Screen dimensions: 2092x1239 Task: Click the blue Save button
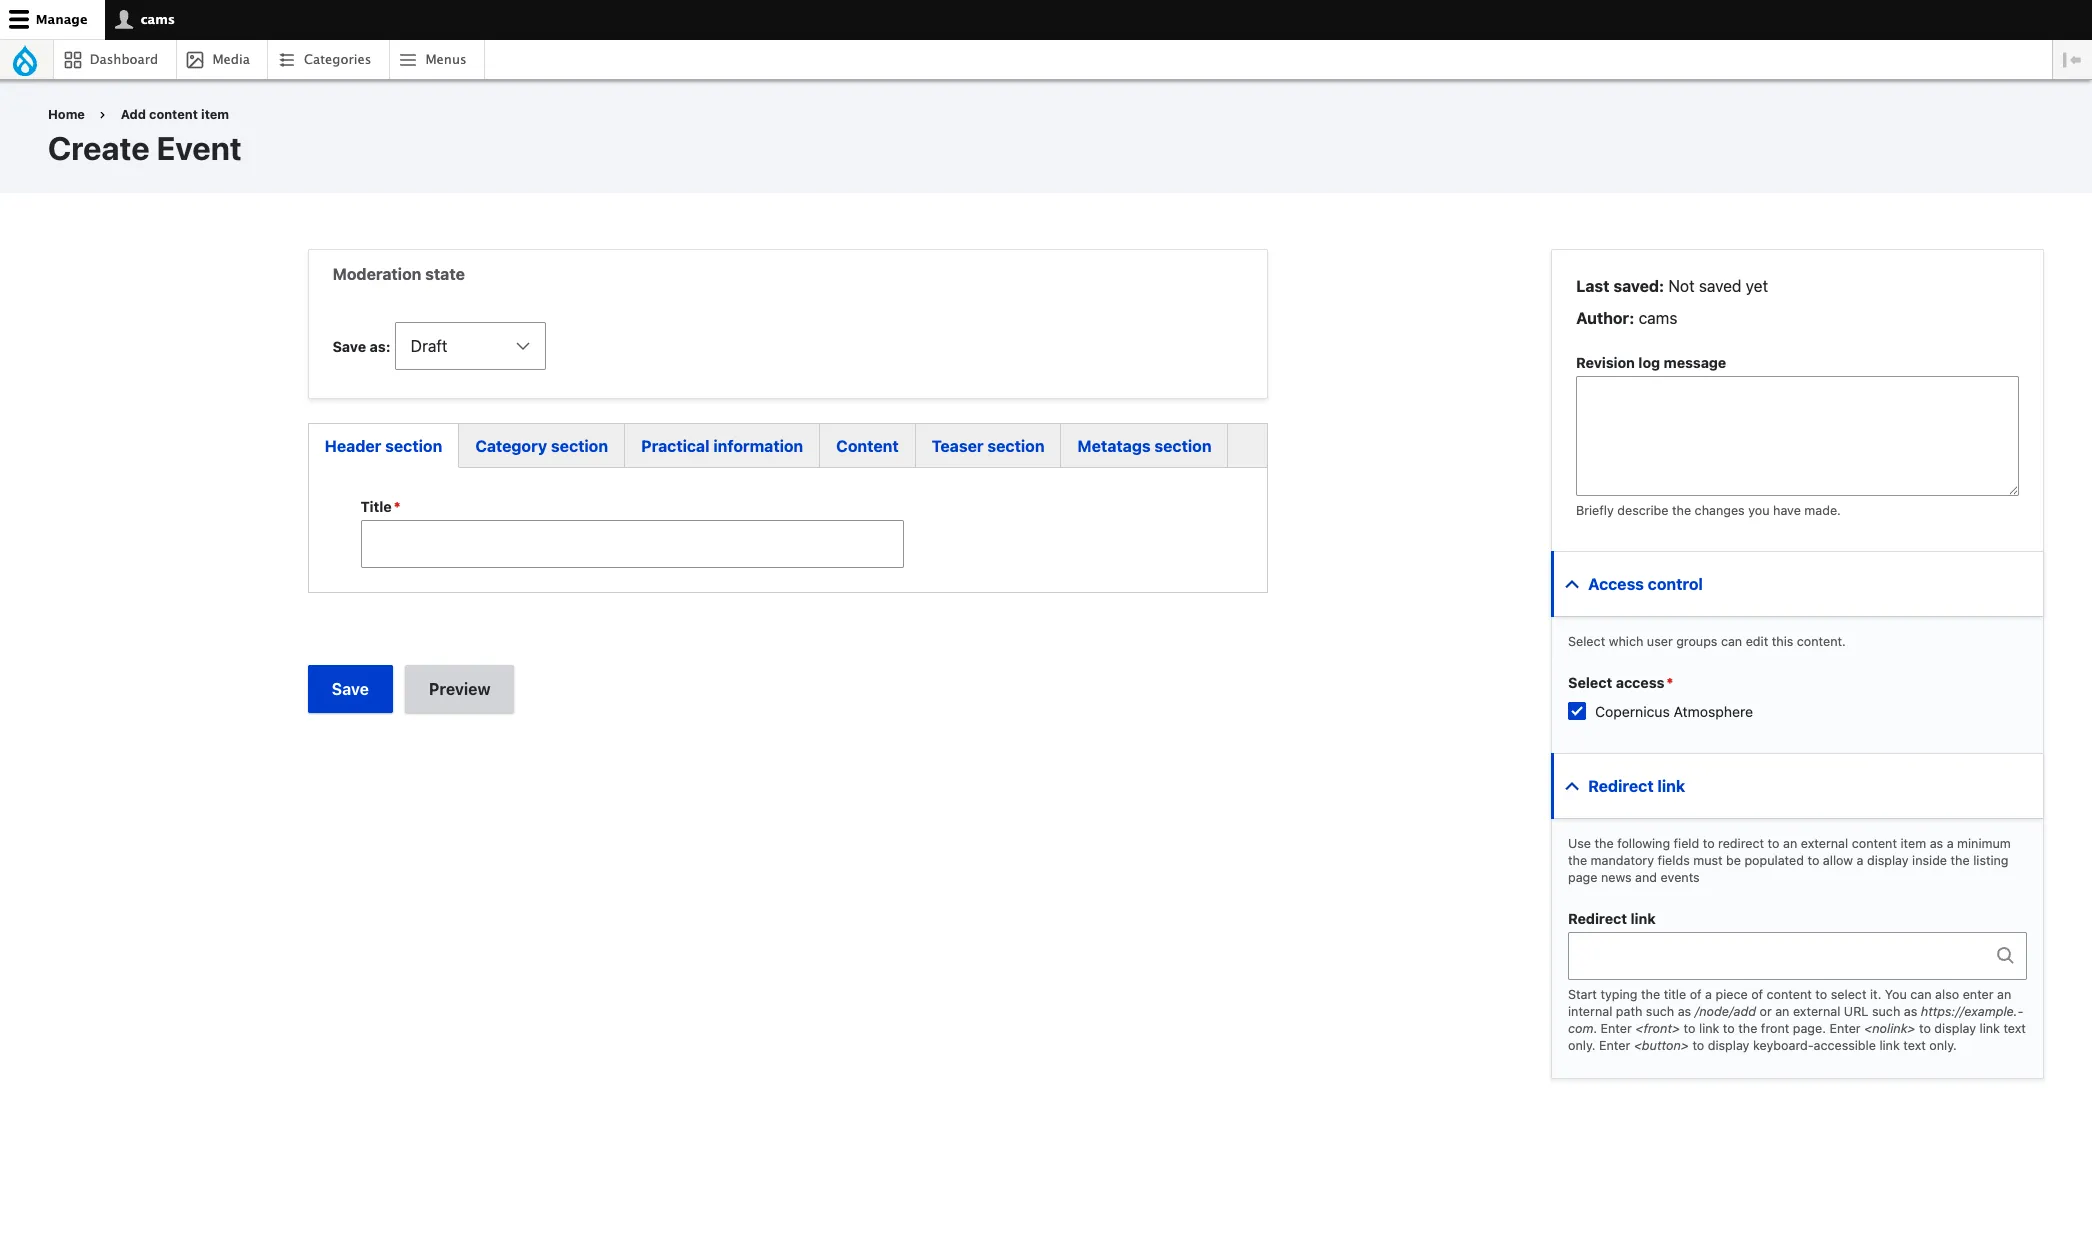pos(350,689)
